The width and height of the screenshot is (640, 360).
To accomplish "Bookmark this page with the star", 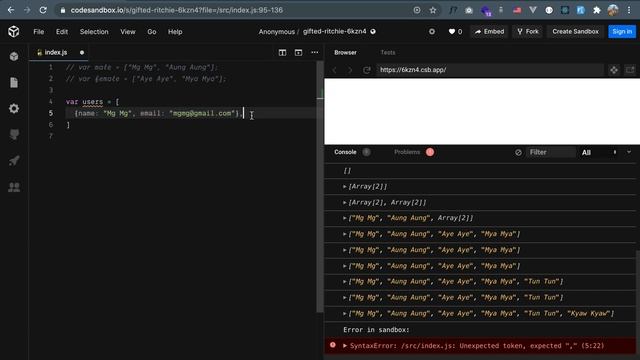I will pos(433,10).
